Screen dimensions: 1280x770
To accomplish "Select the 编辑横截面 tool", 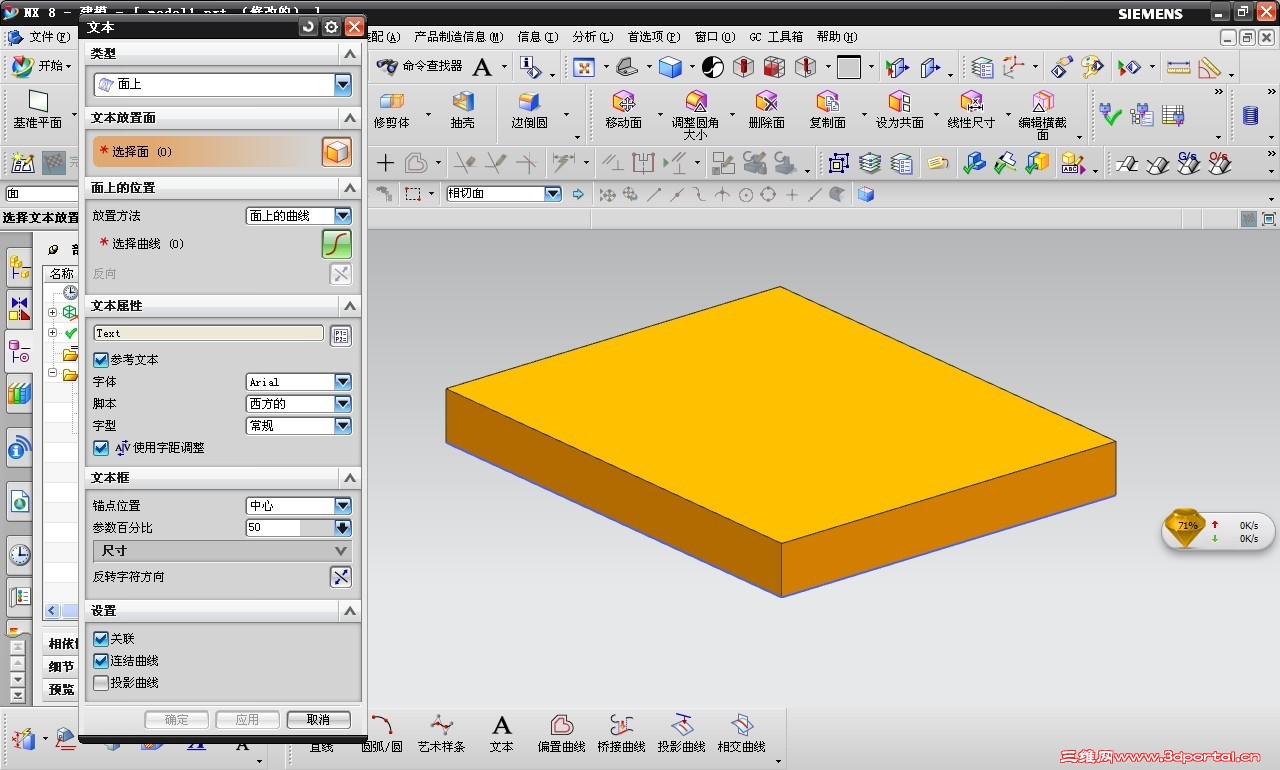I will [1042, 115].
